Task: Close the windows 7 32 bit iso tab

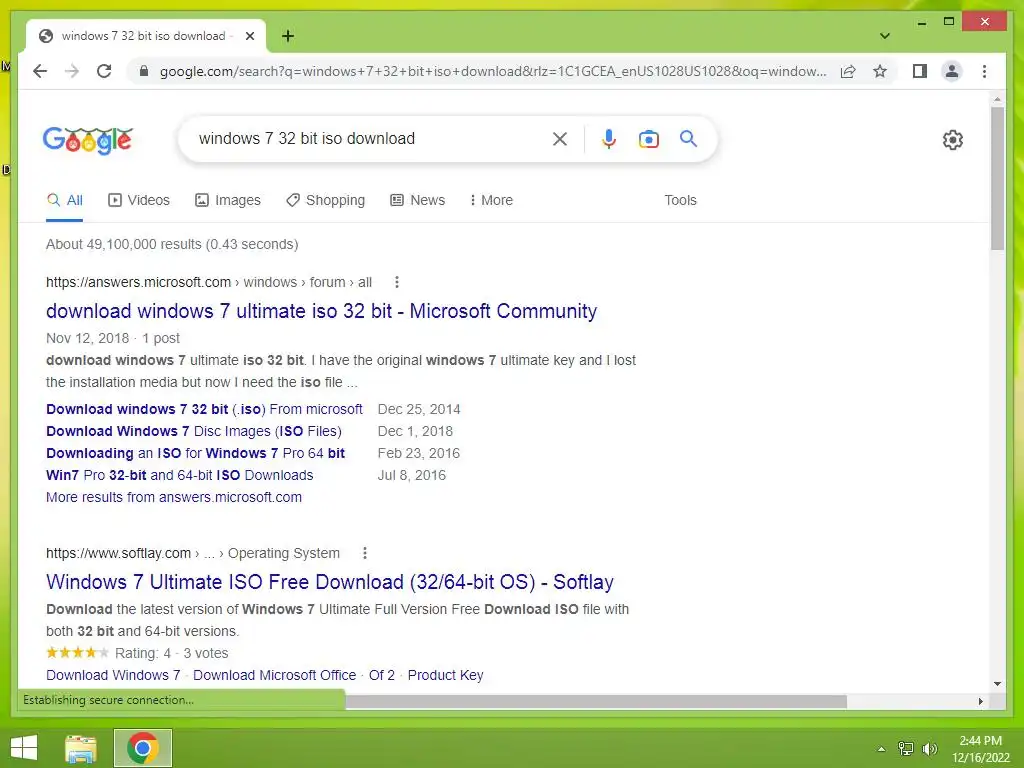Action: click(x=249, y=36)
